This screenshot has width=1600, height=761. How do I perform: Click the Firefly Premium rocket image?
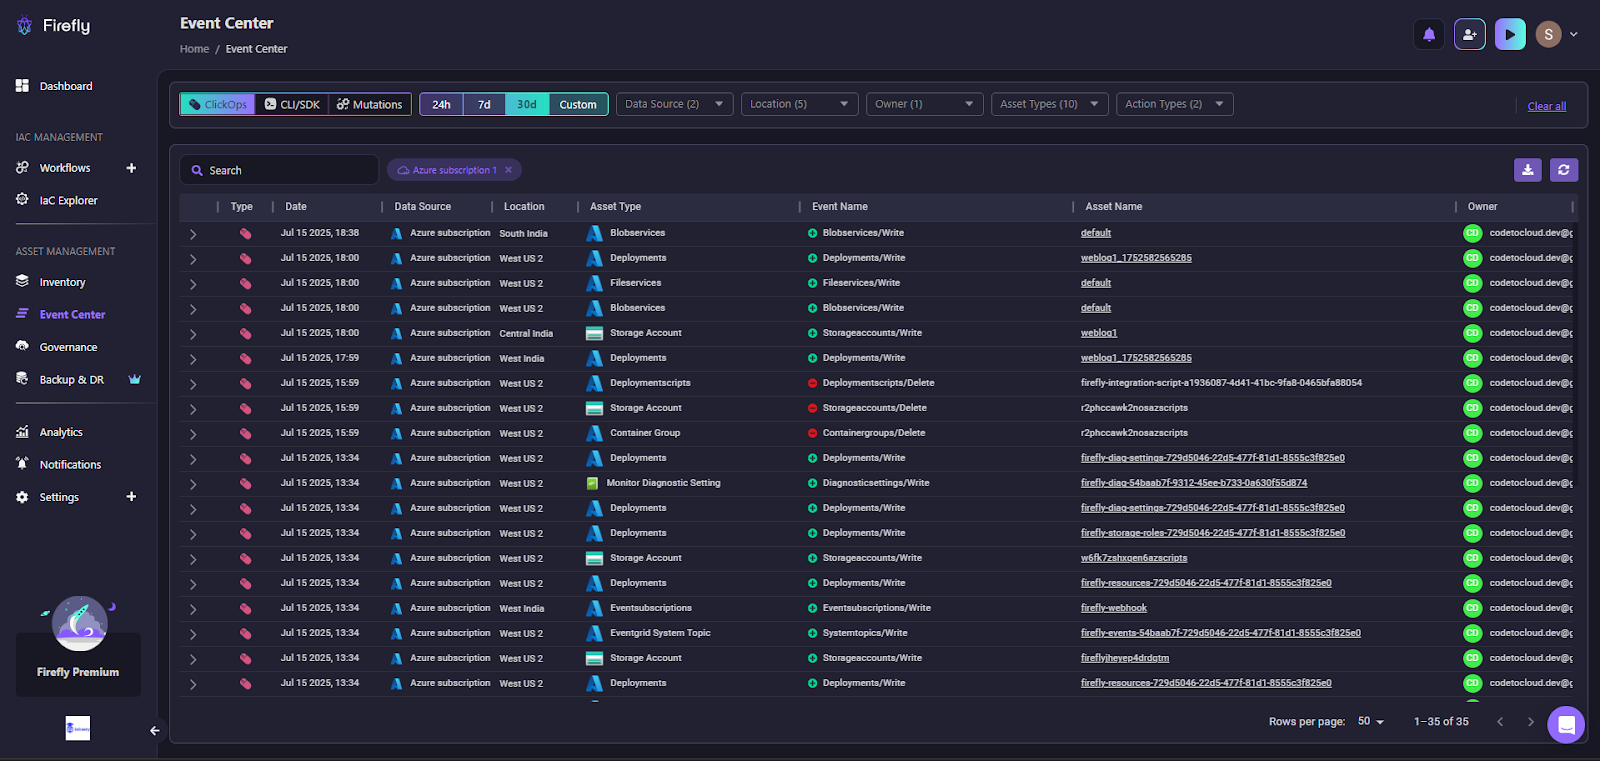click(79, 623)
